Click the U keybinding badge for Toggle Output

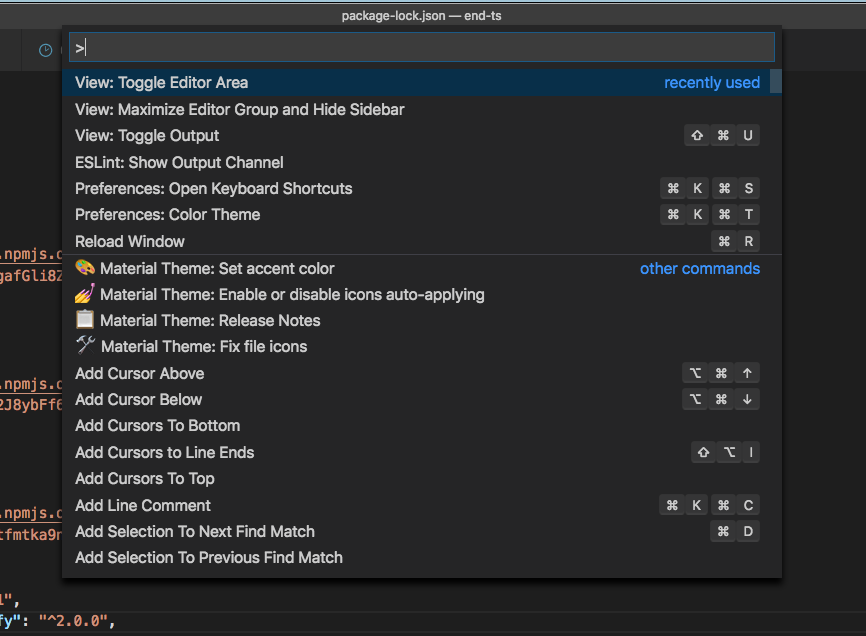click(x=748, y=135)
